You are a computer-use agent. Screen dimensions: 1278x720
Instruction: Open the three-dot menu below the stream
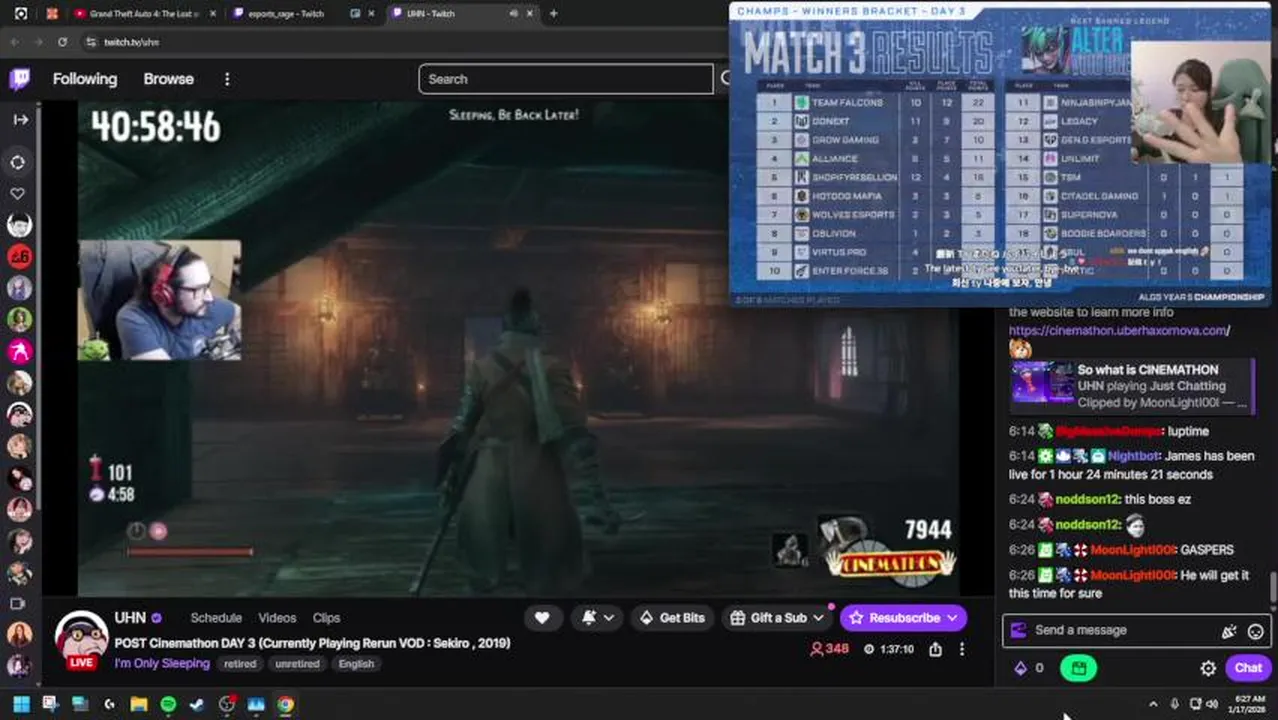[962, 649]
